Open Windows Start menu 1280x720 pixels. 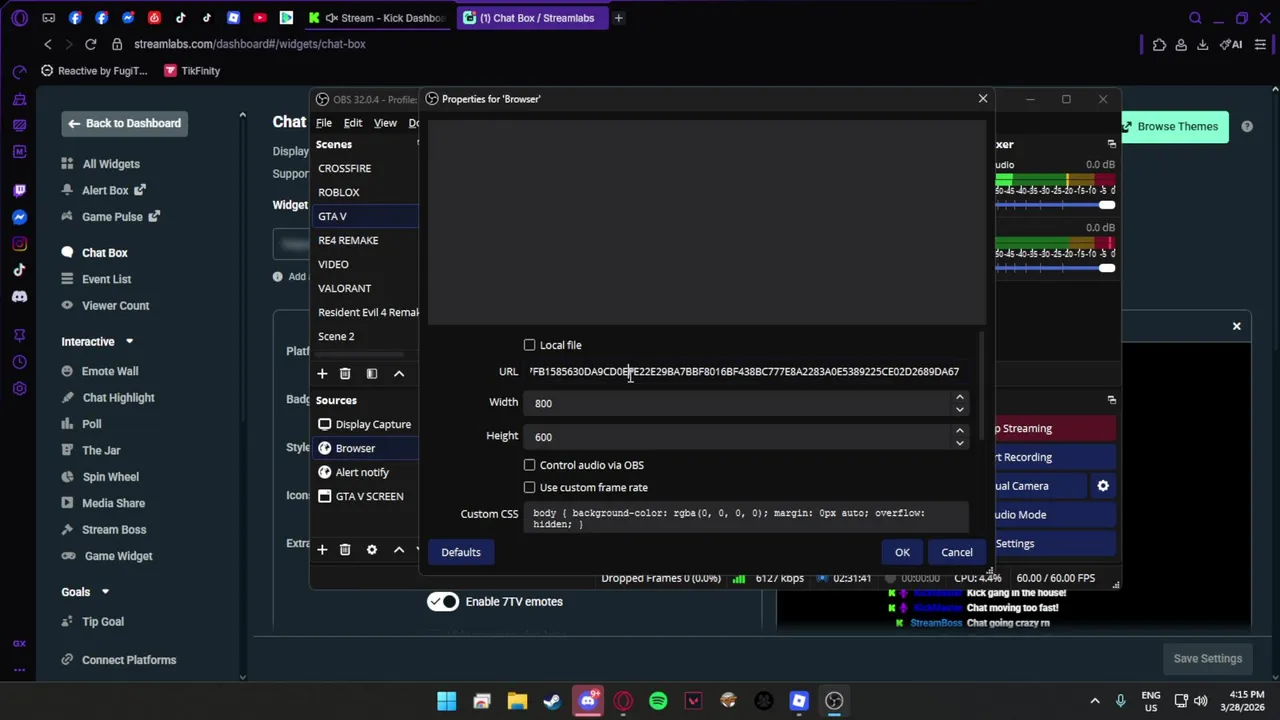click(x=446, y=701)
